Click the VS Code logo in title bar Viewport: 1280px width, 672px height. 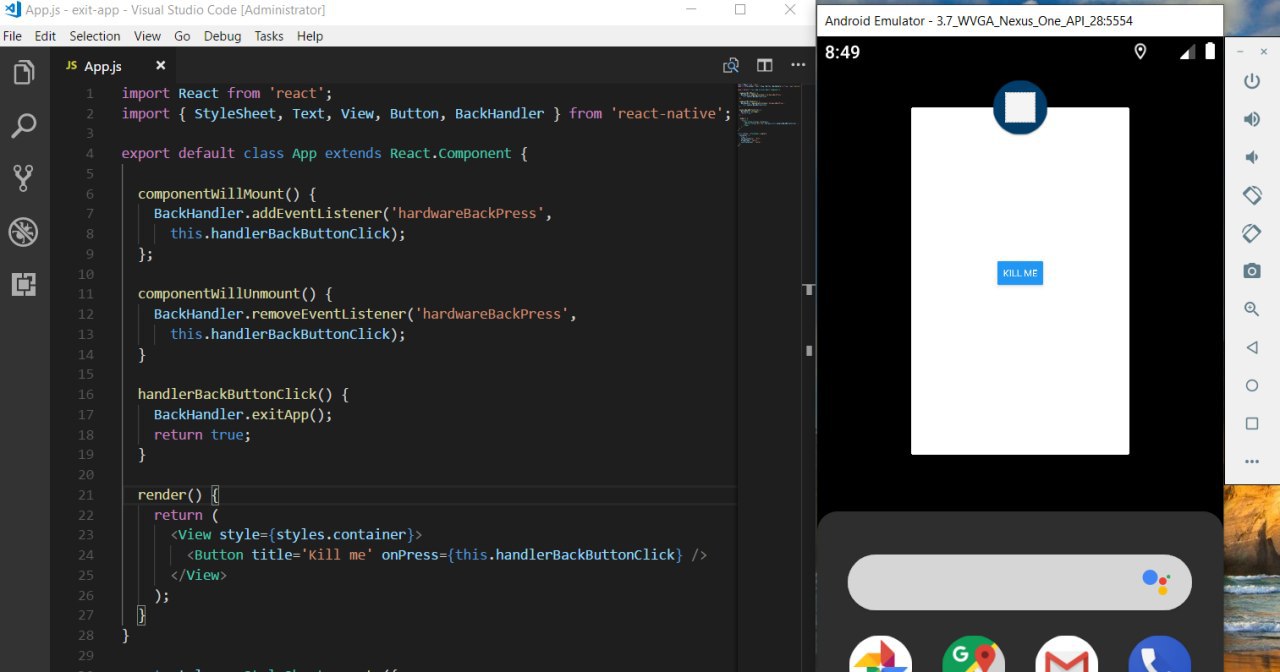[11, 10]
